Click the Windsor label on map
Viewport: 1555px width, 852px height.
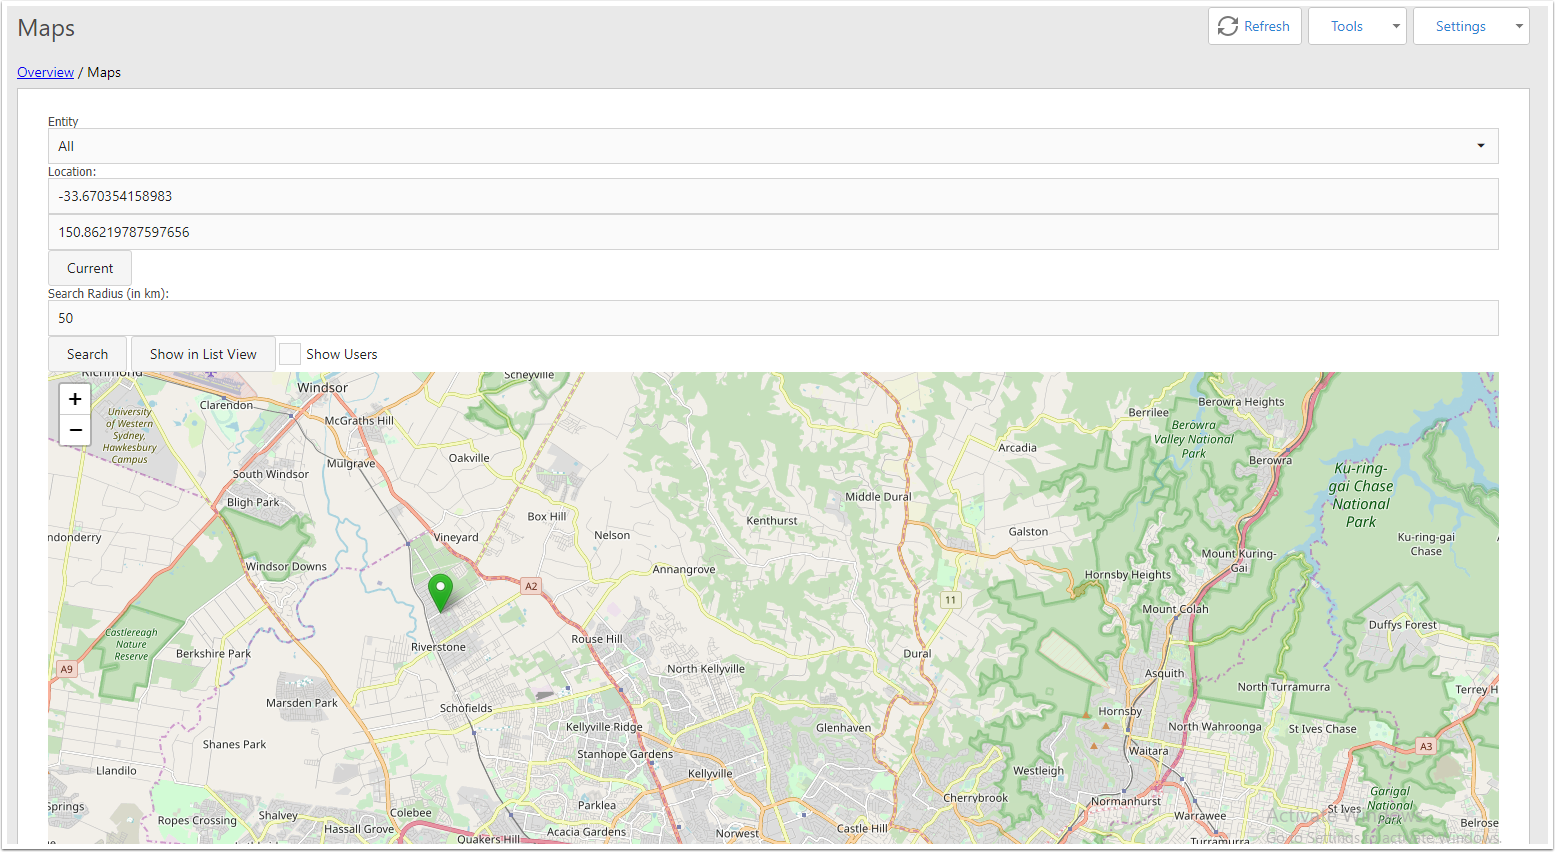coord(322,387)
